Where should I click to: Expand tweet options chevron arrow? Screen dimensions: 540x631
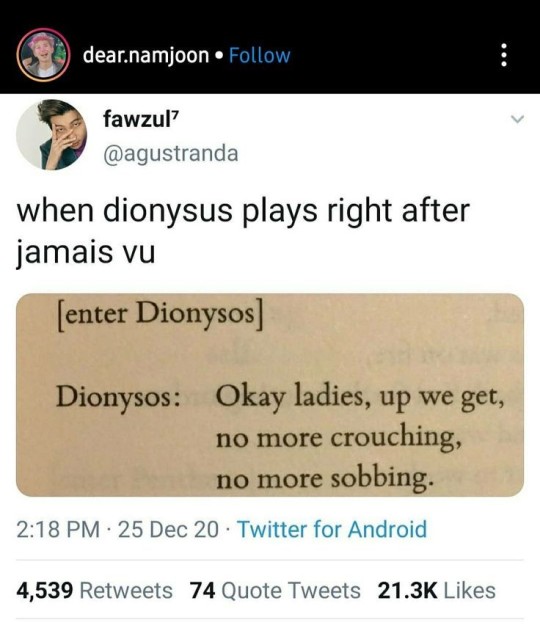pyautogui.click(x=517, y=119)
